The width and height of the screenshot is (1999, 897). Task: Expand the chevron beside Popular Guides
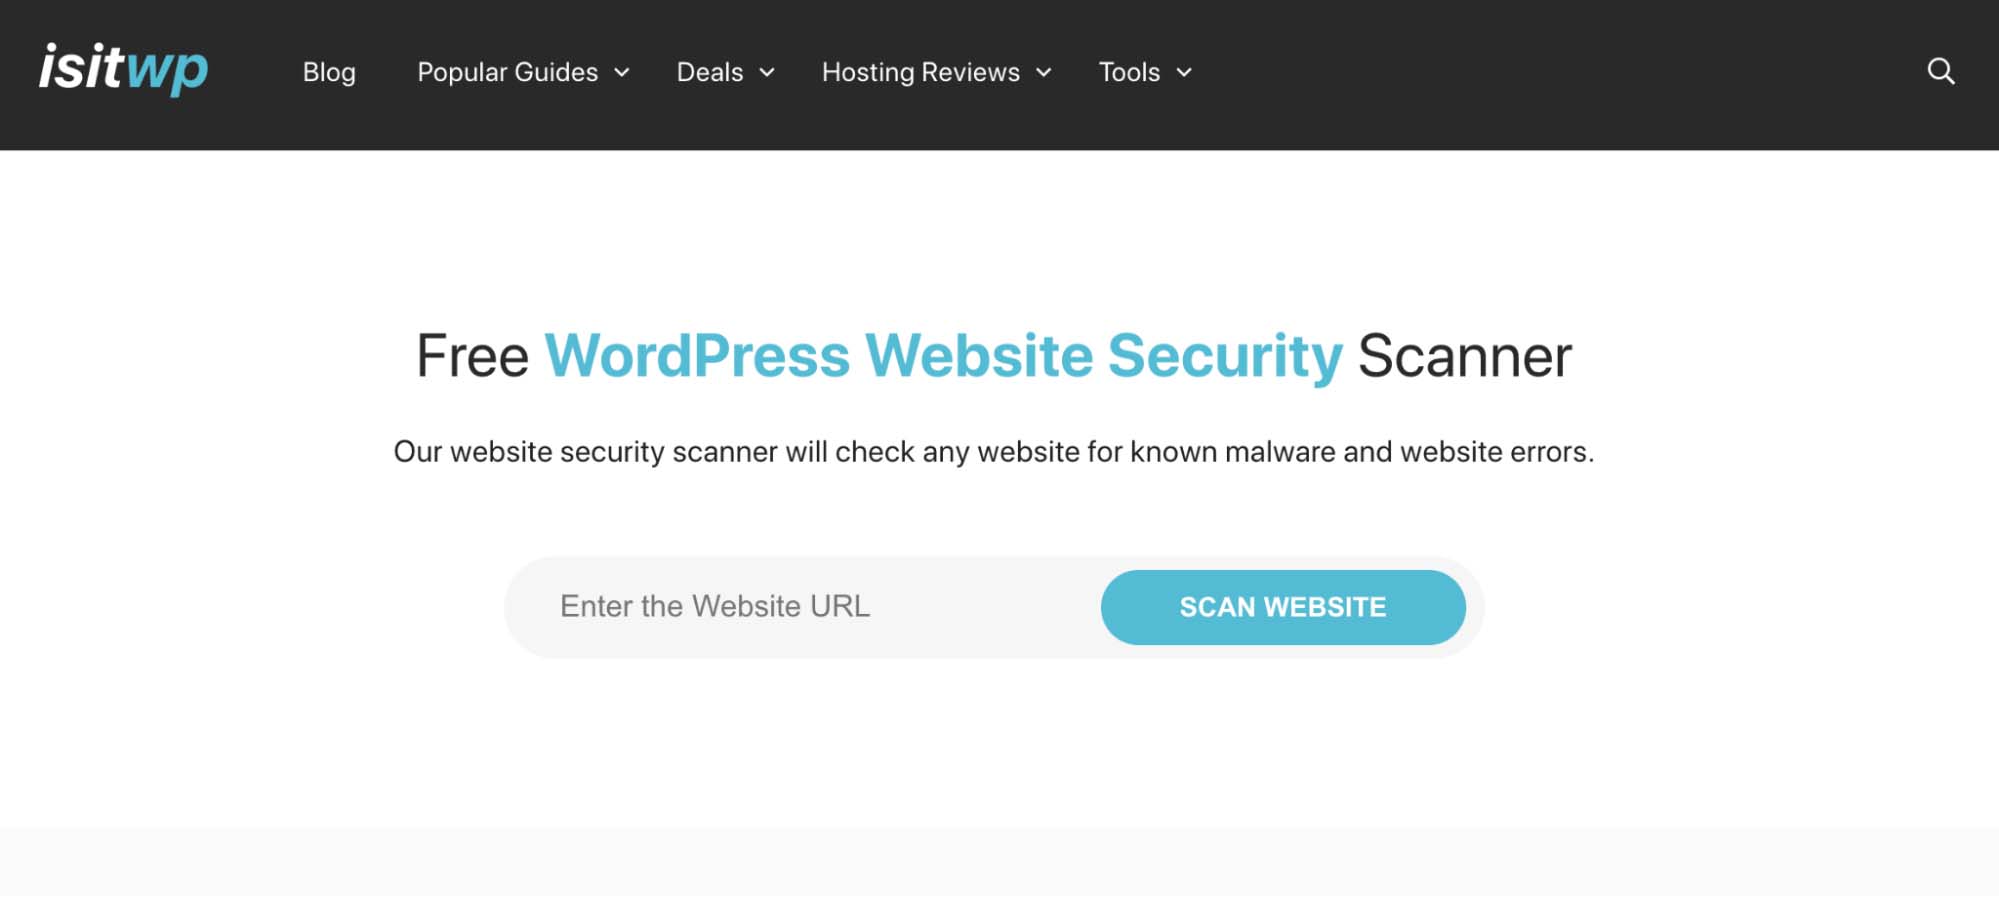tap(621, 73)
